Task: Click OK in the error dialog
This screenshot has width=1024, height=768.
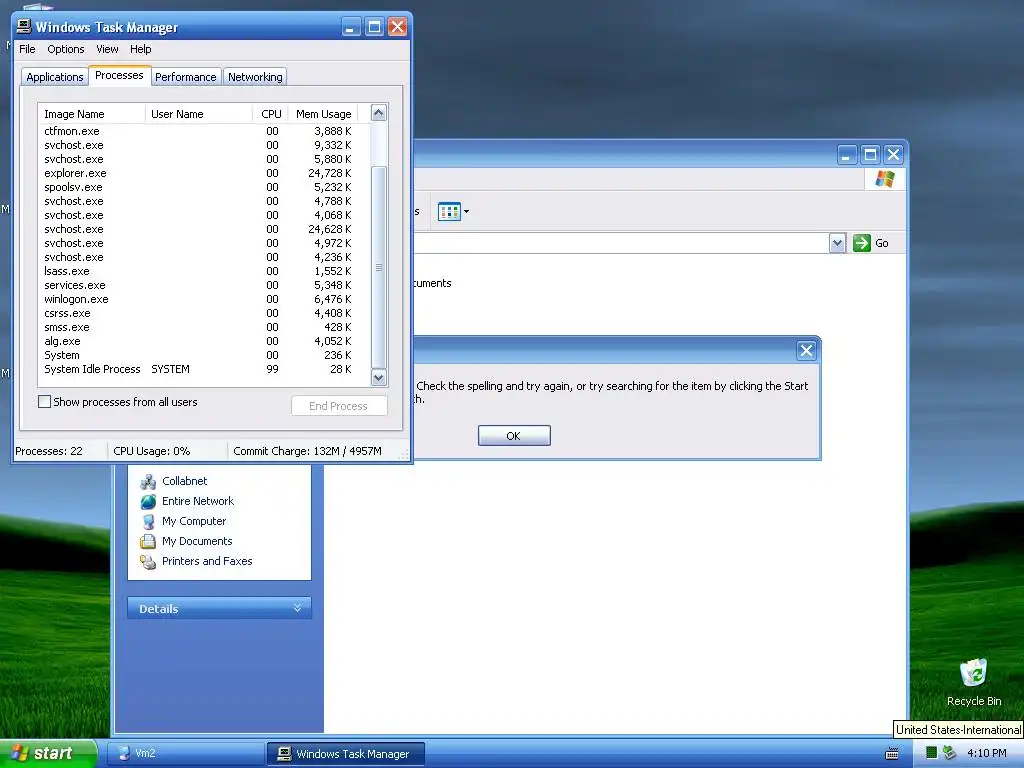Action: (x=514, y=436)
